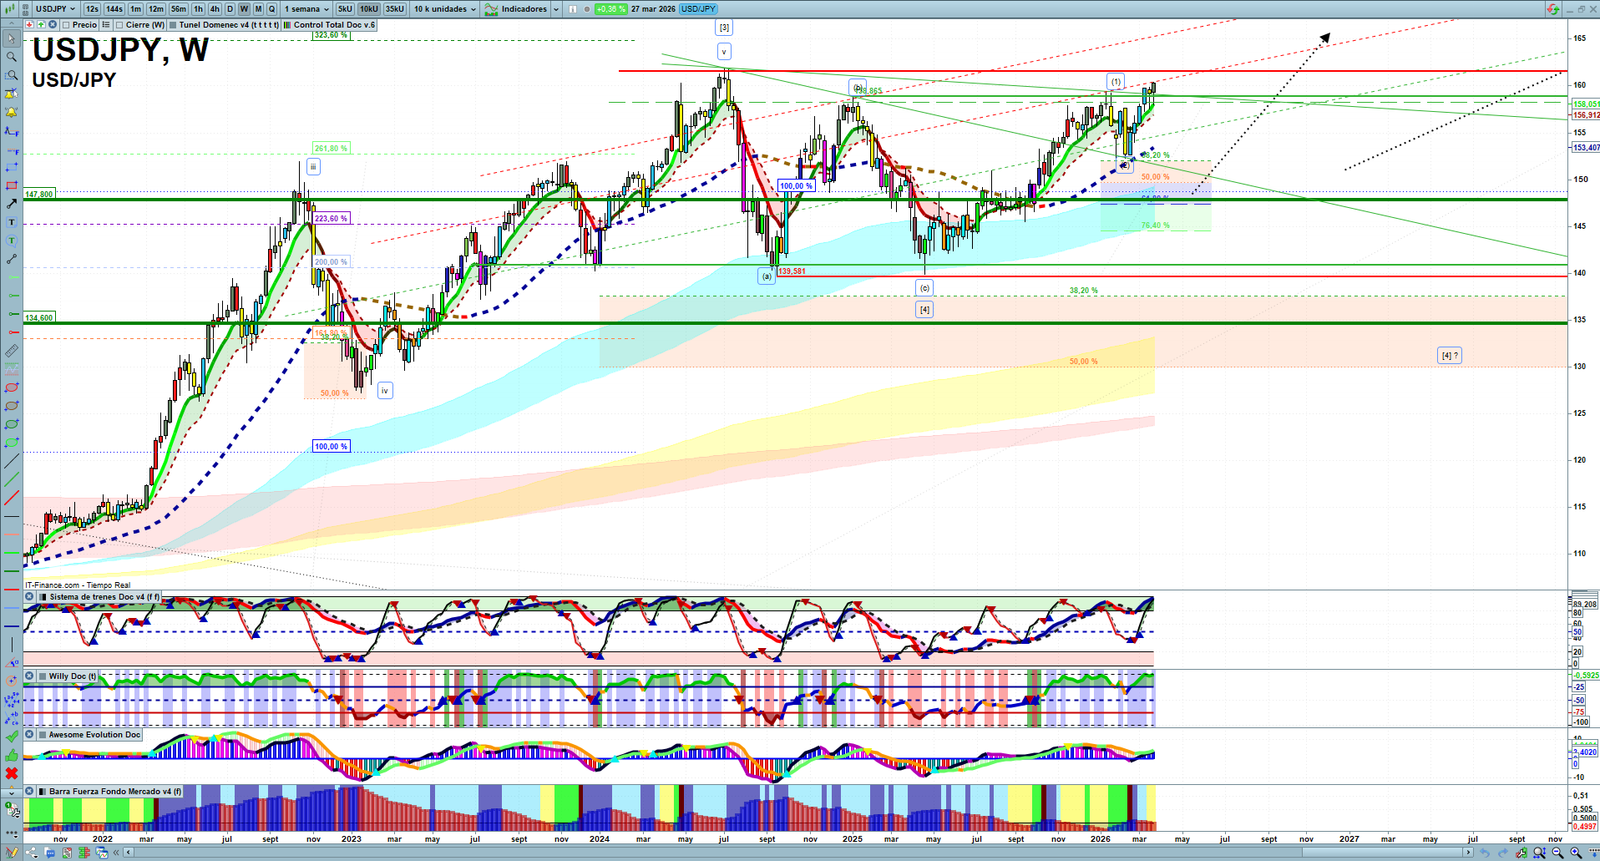The height and width of the screenshot is (861, 1600).
Task: Select the 56m timeframe button
Action: [x=178, y=9]
